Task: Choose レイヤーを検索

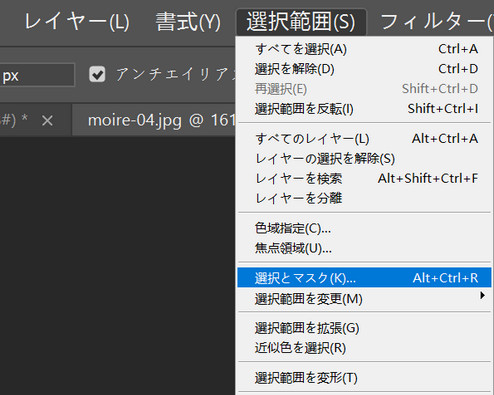Action: pyautogui.click(x=364, y=178)
